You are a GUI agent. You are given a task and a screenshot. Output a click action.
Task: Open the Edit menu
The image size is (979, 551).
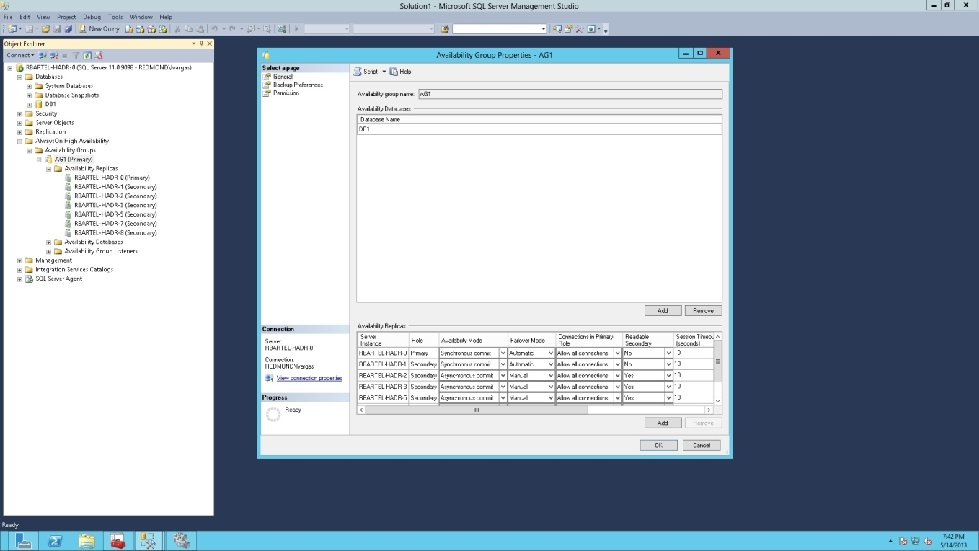coord(25,17)
